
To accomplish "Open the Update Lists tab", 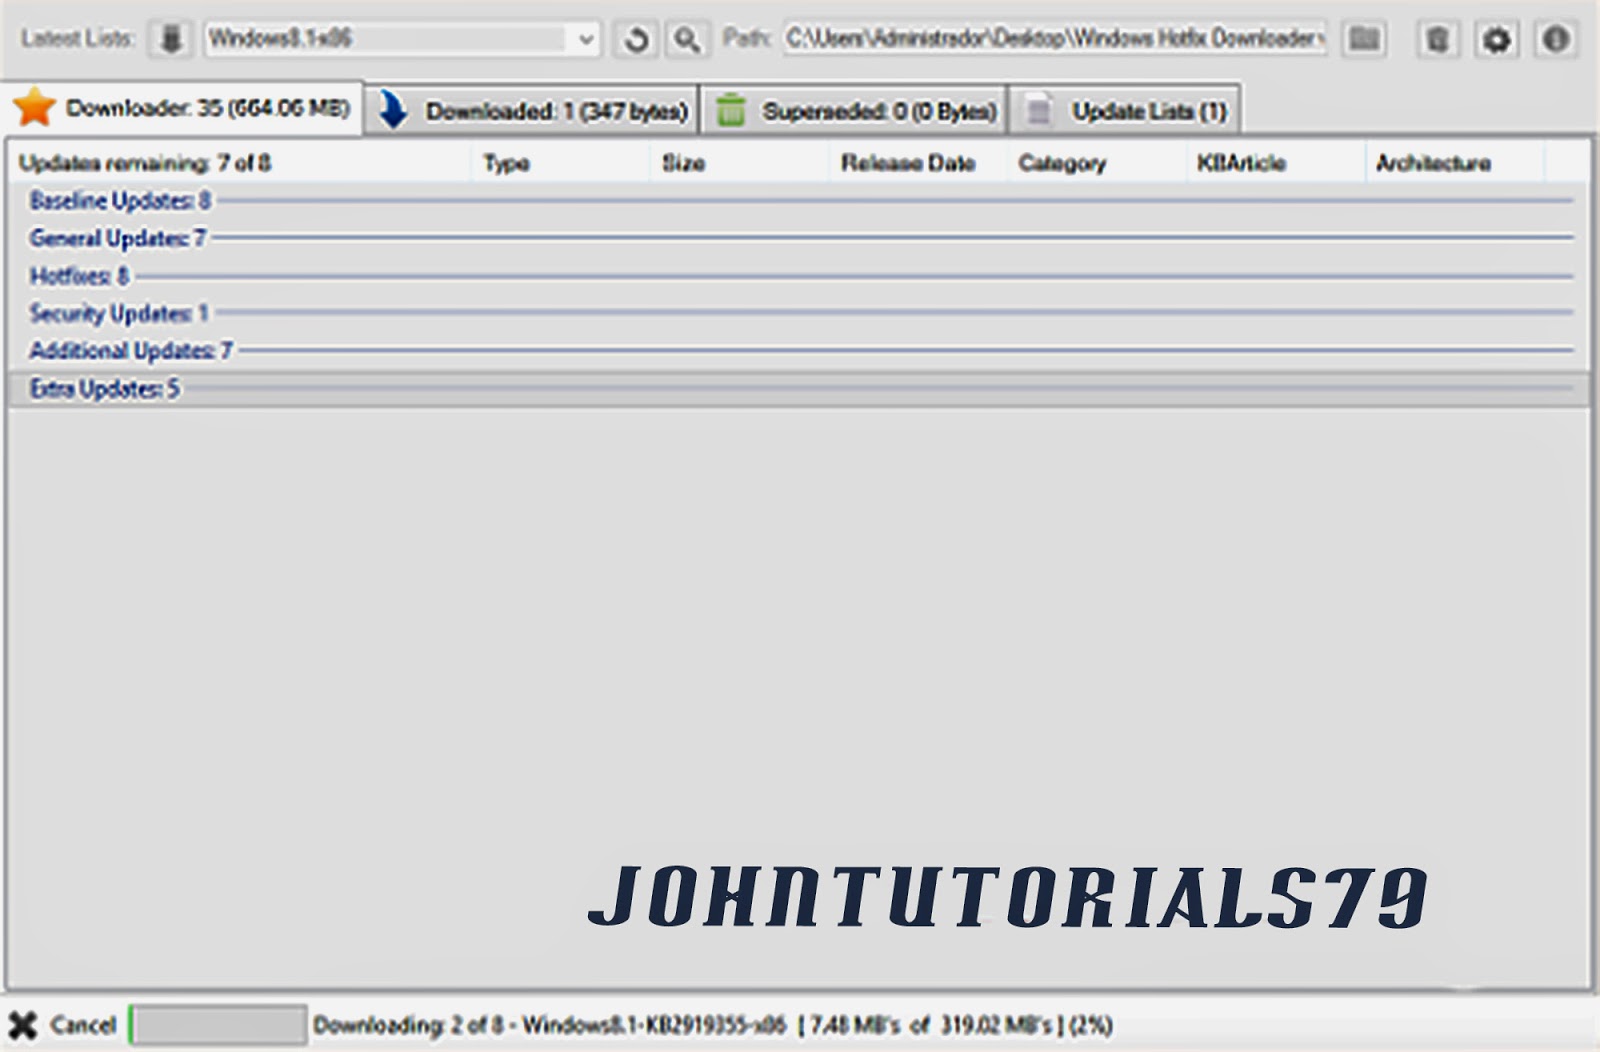I will pos(1143,111).
